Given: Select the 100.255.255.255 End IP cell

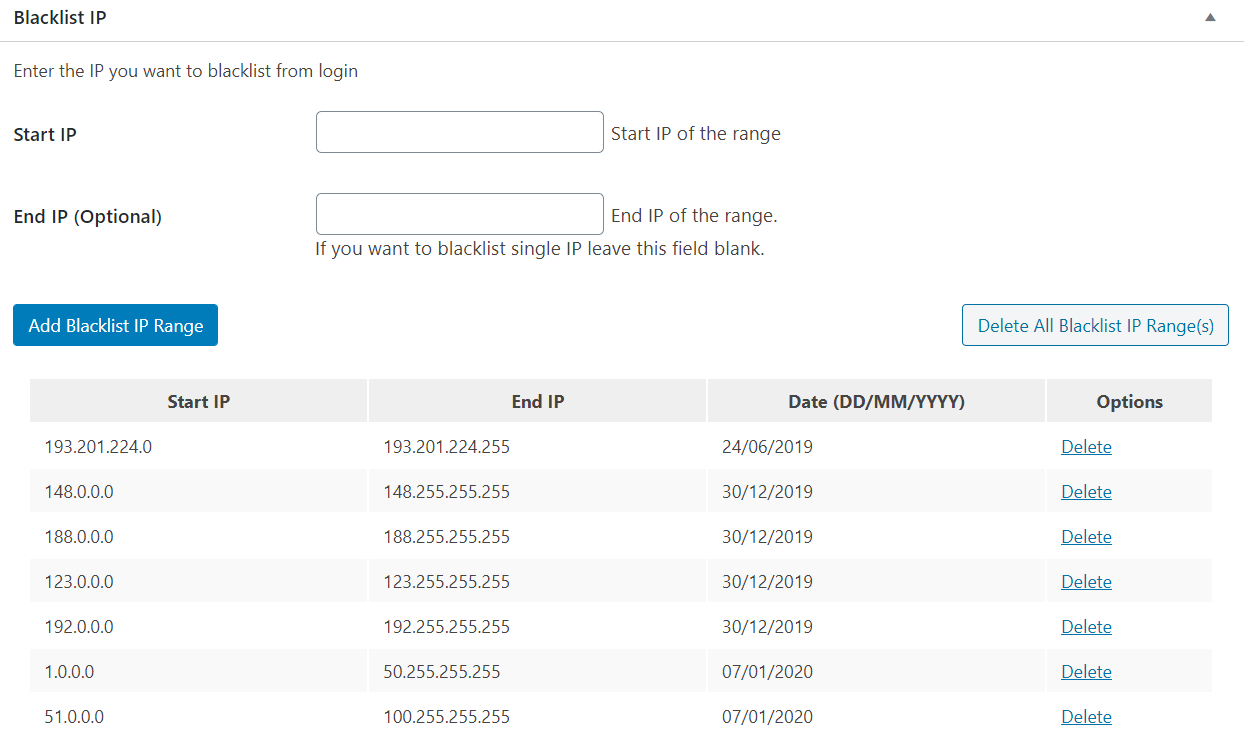Looking at the screenshot, I should point(446,717).
